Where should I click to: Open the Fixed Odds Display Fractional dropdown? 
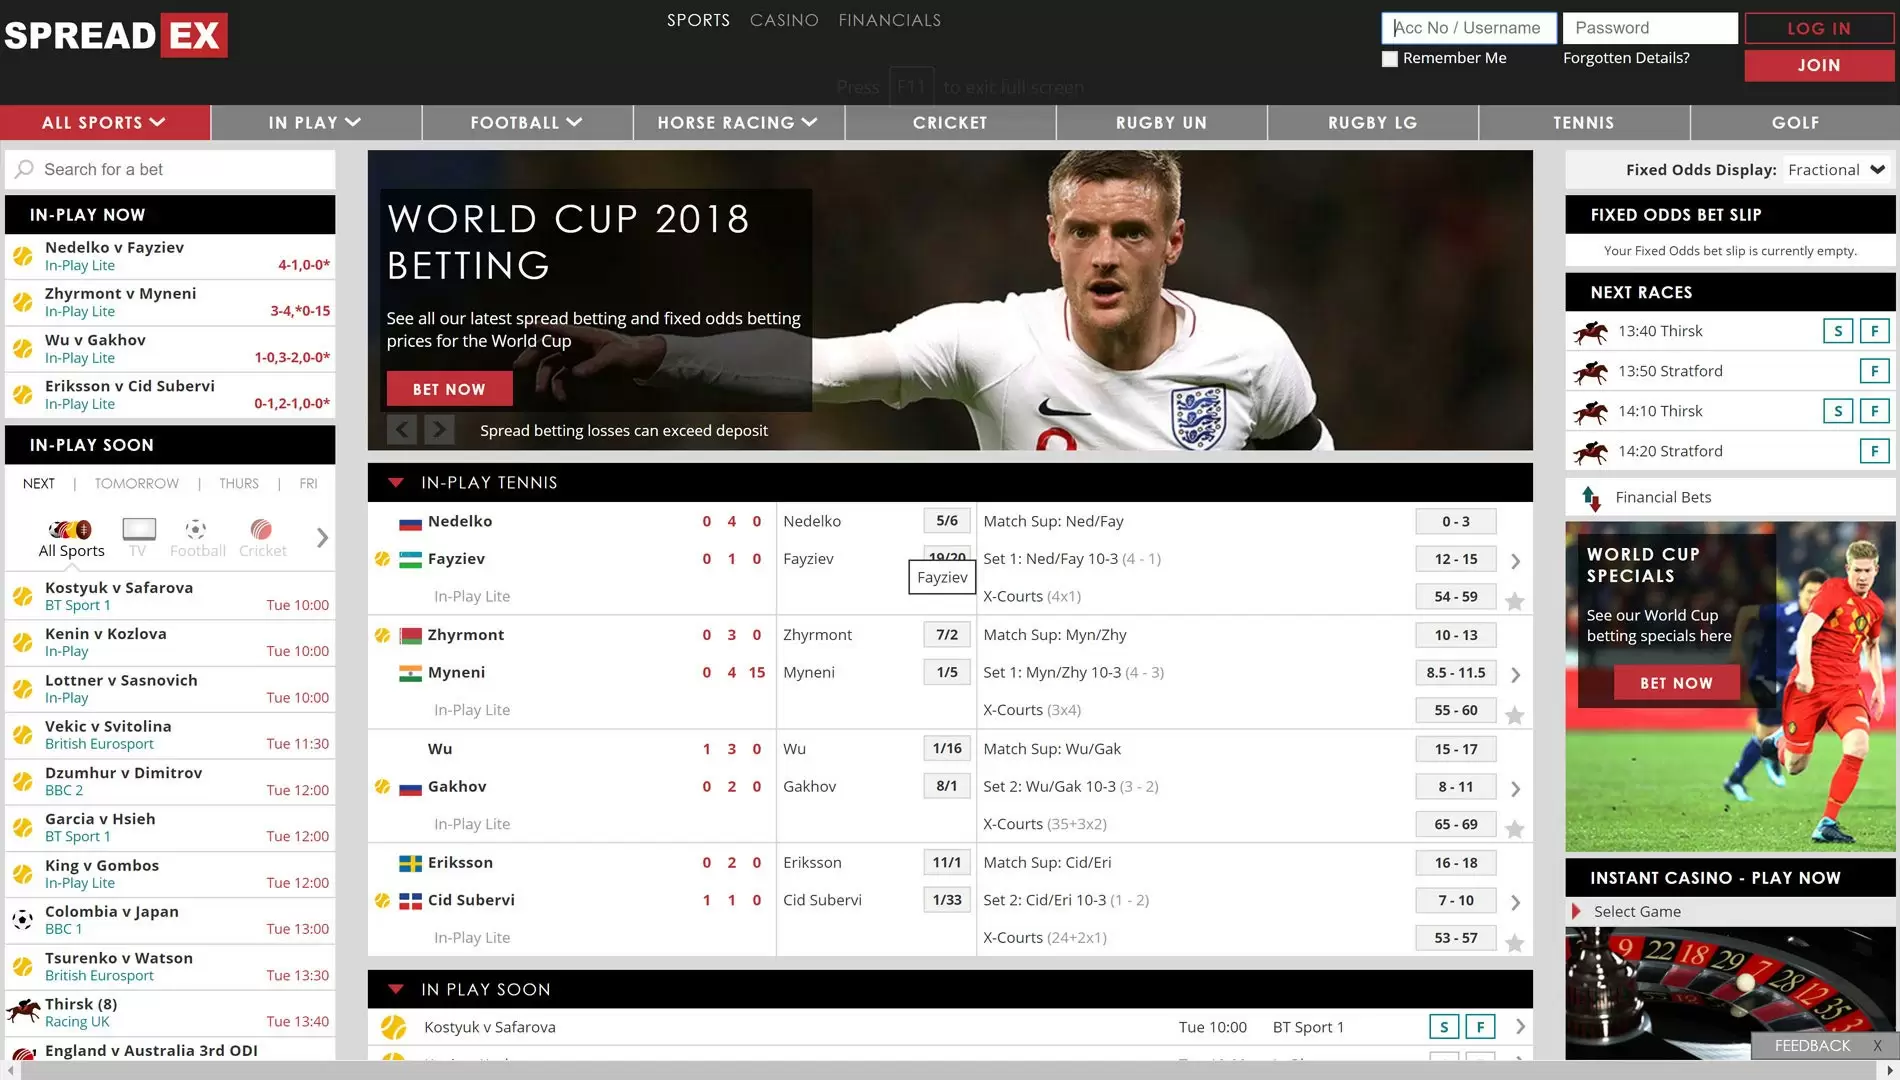pos(1837,170)
